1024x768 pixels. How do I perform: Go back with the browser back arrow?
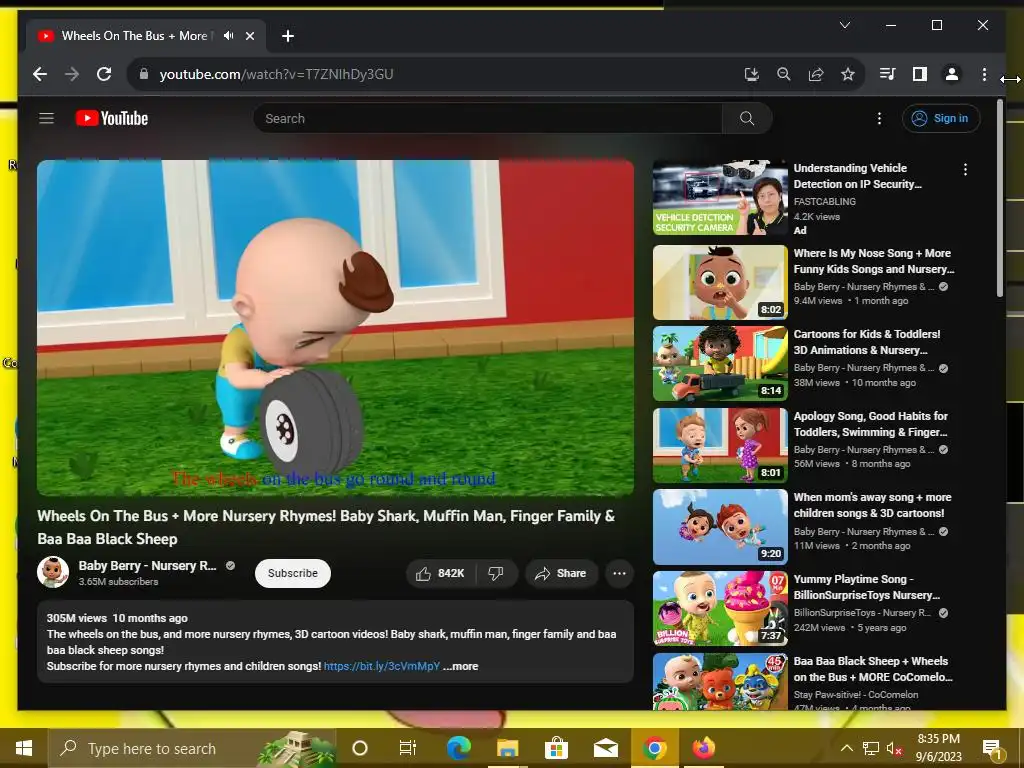tap(40, 74)
